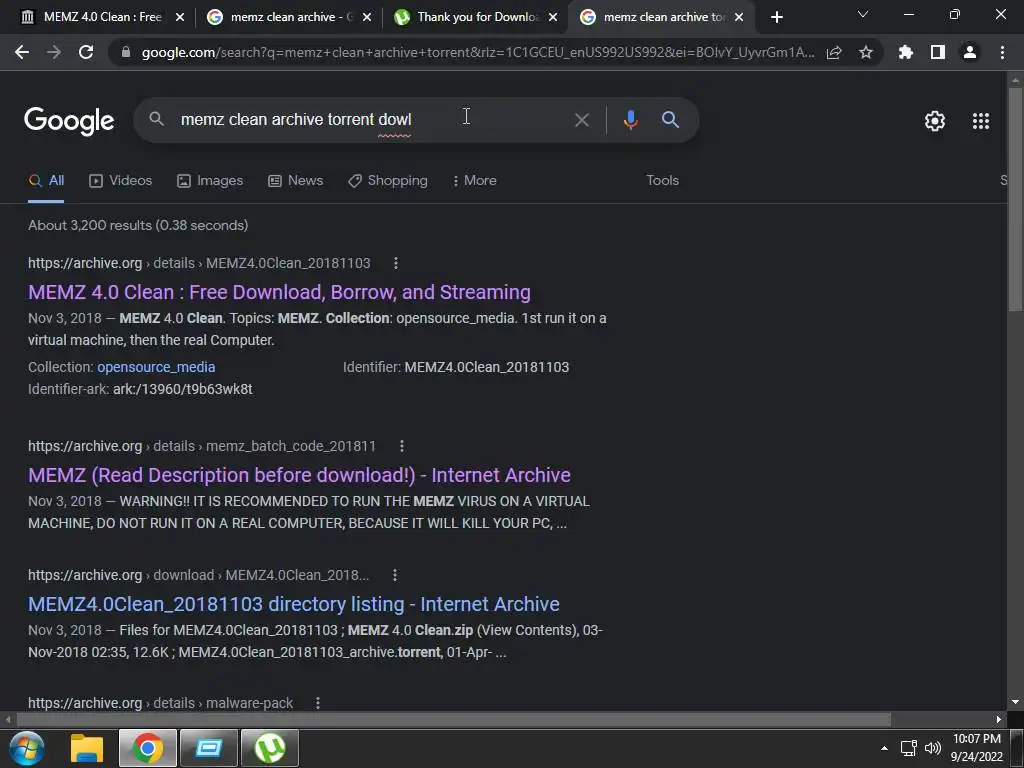This screenshot has height=768, width=1024.
Task: Click the 'About 3,200 results' text
Action: pos(138,225)
